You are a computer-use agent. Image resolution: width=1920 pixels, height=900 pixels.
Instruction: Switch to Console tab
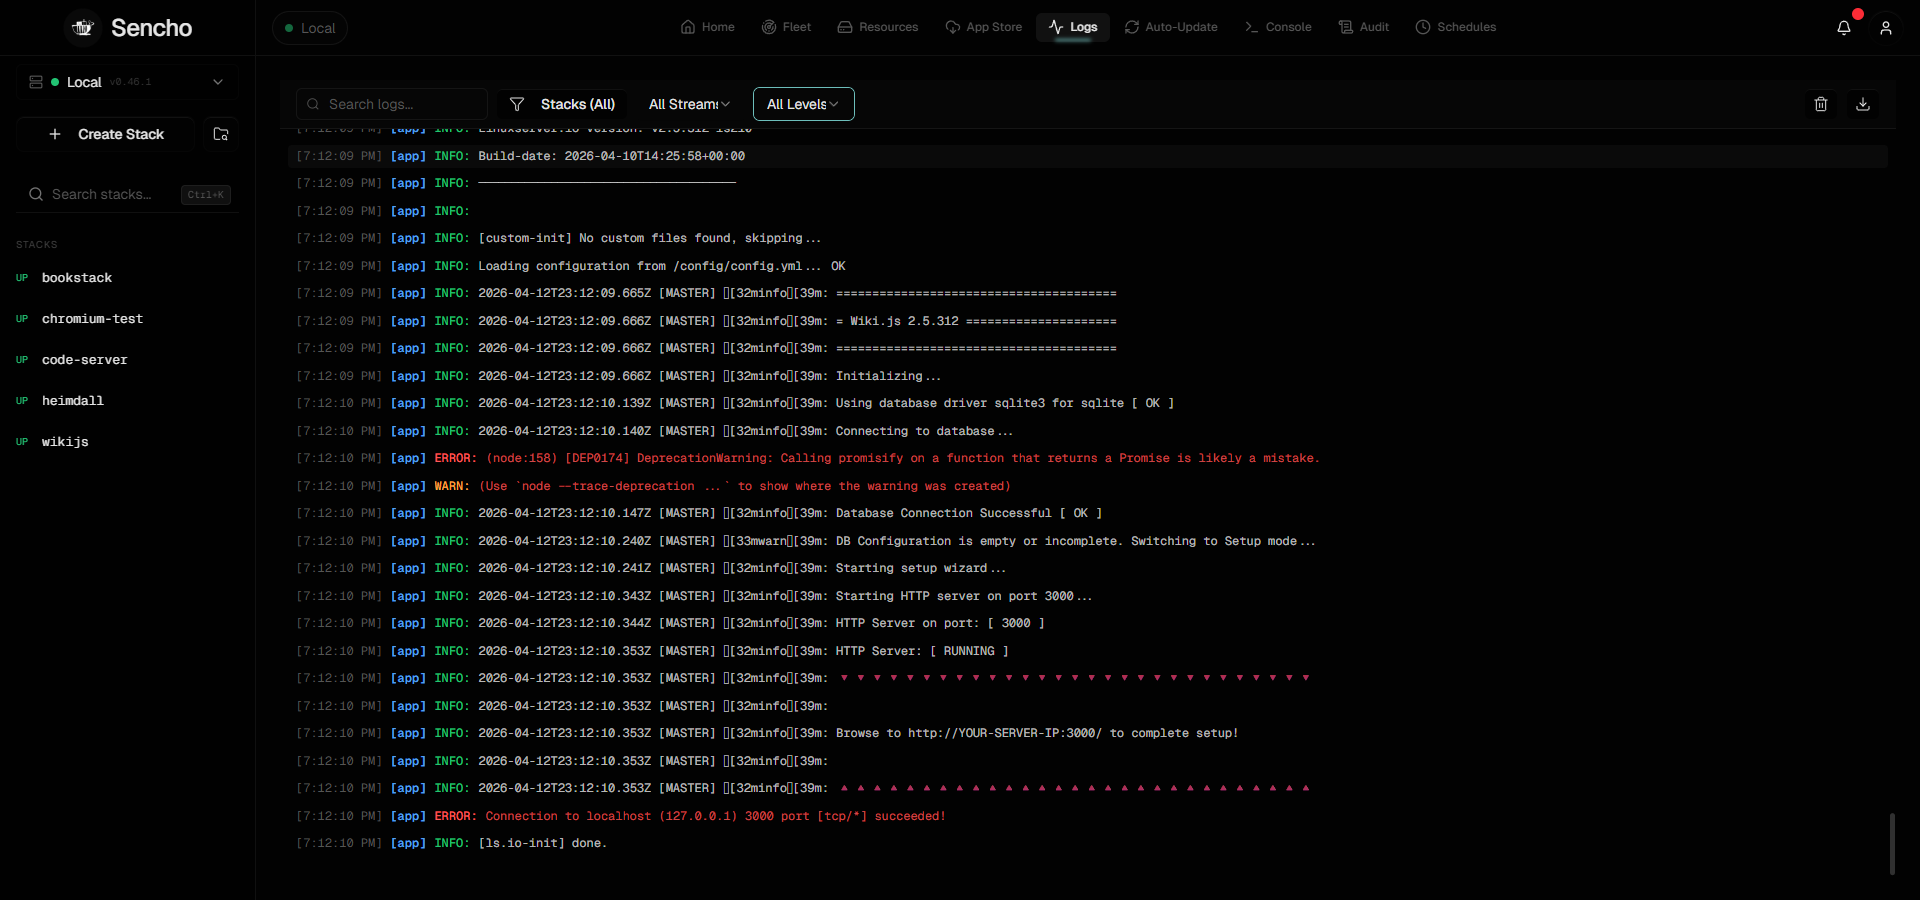pos(1278,27)
